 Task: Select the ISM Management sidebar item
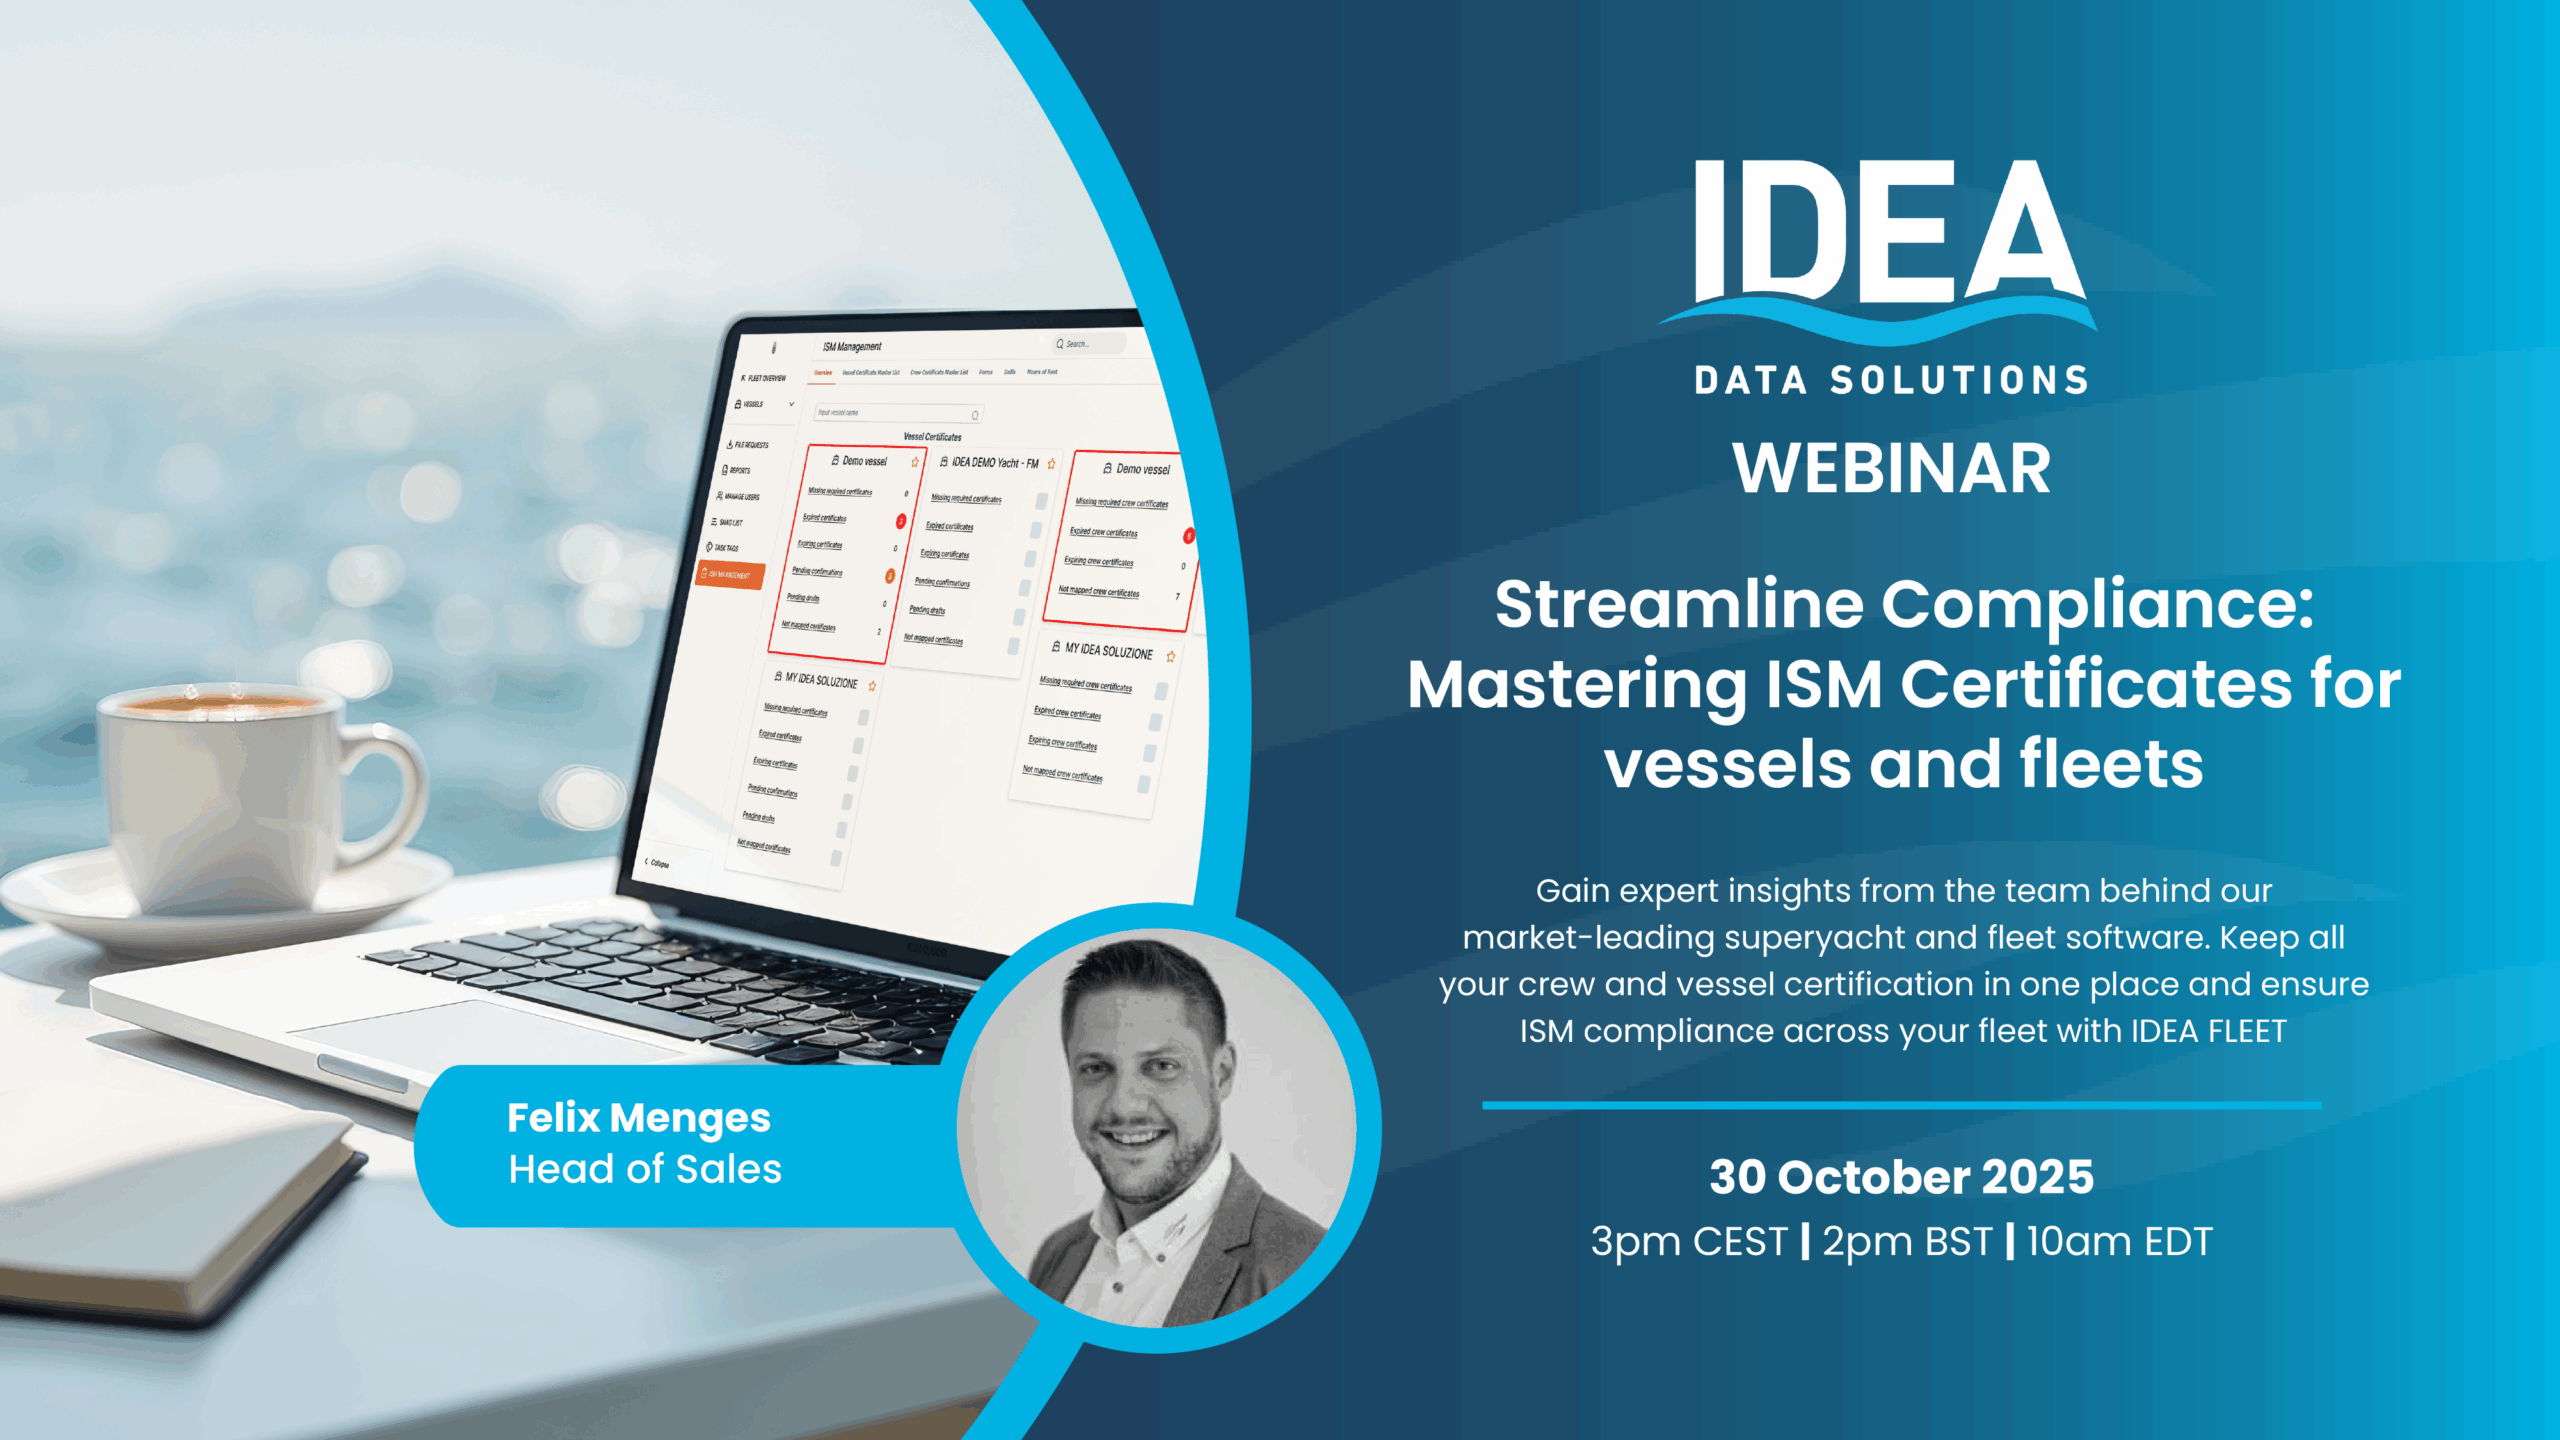(729, 575)
